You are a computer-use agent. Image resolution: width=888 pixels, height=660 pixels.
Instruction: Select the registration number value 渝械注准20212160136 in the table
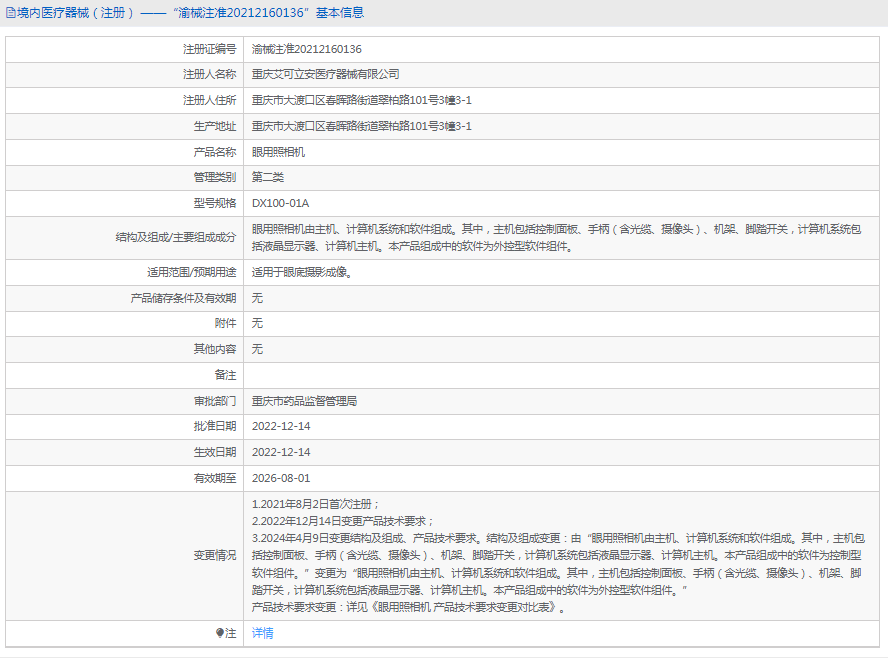tap(306, 49)
